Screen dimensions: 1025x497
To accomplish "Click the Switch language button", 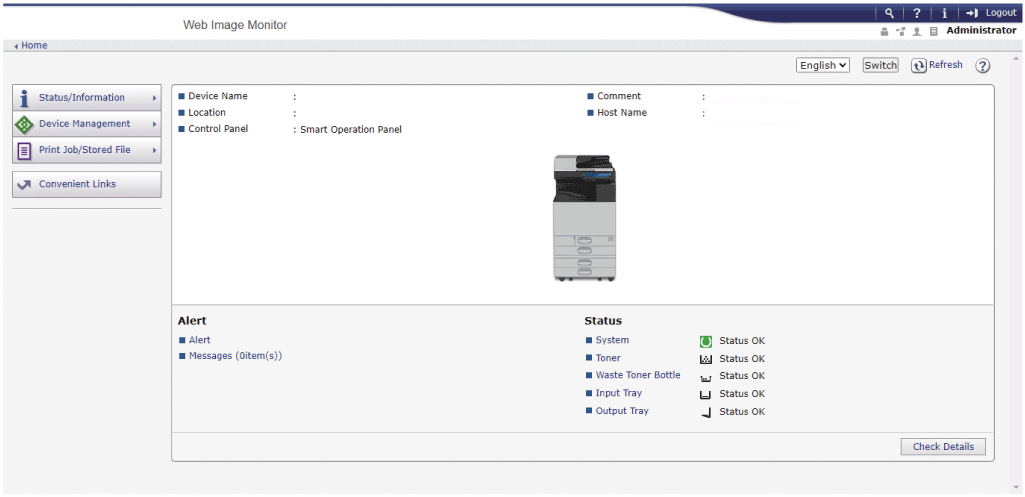I will tap(880, 65).
